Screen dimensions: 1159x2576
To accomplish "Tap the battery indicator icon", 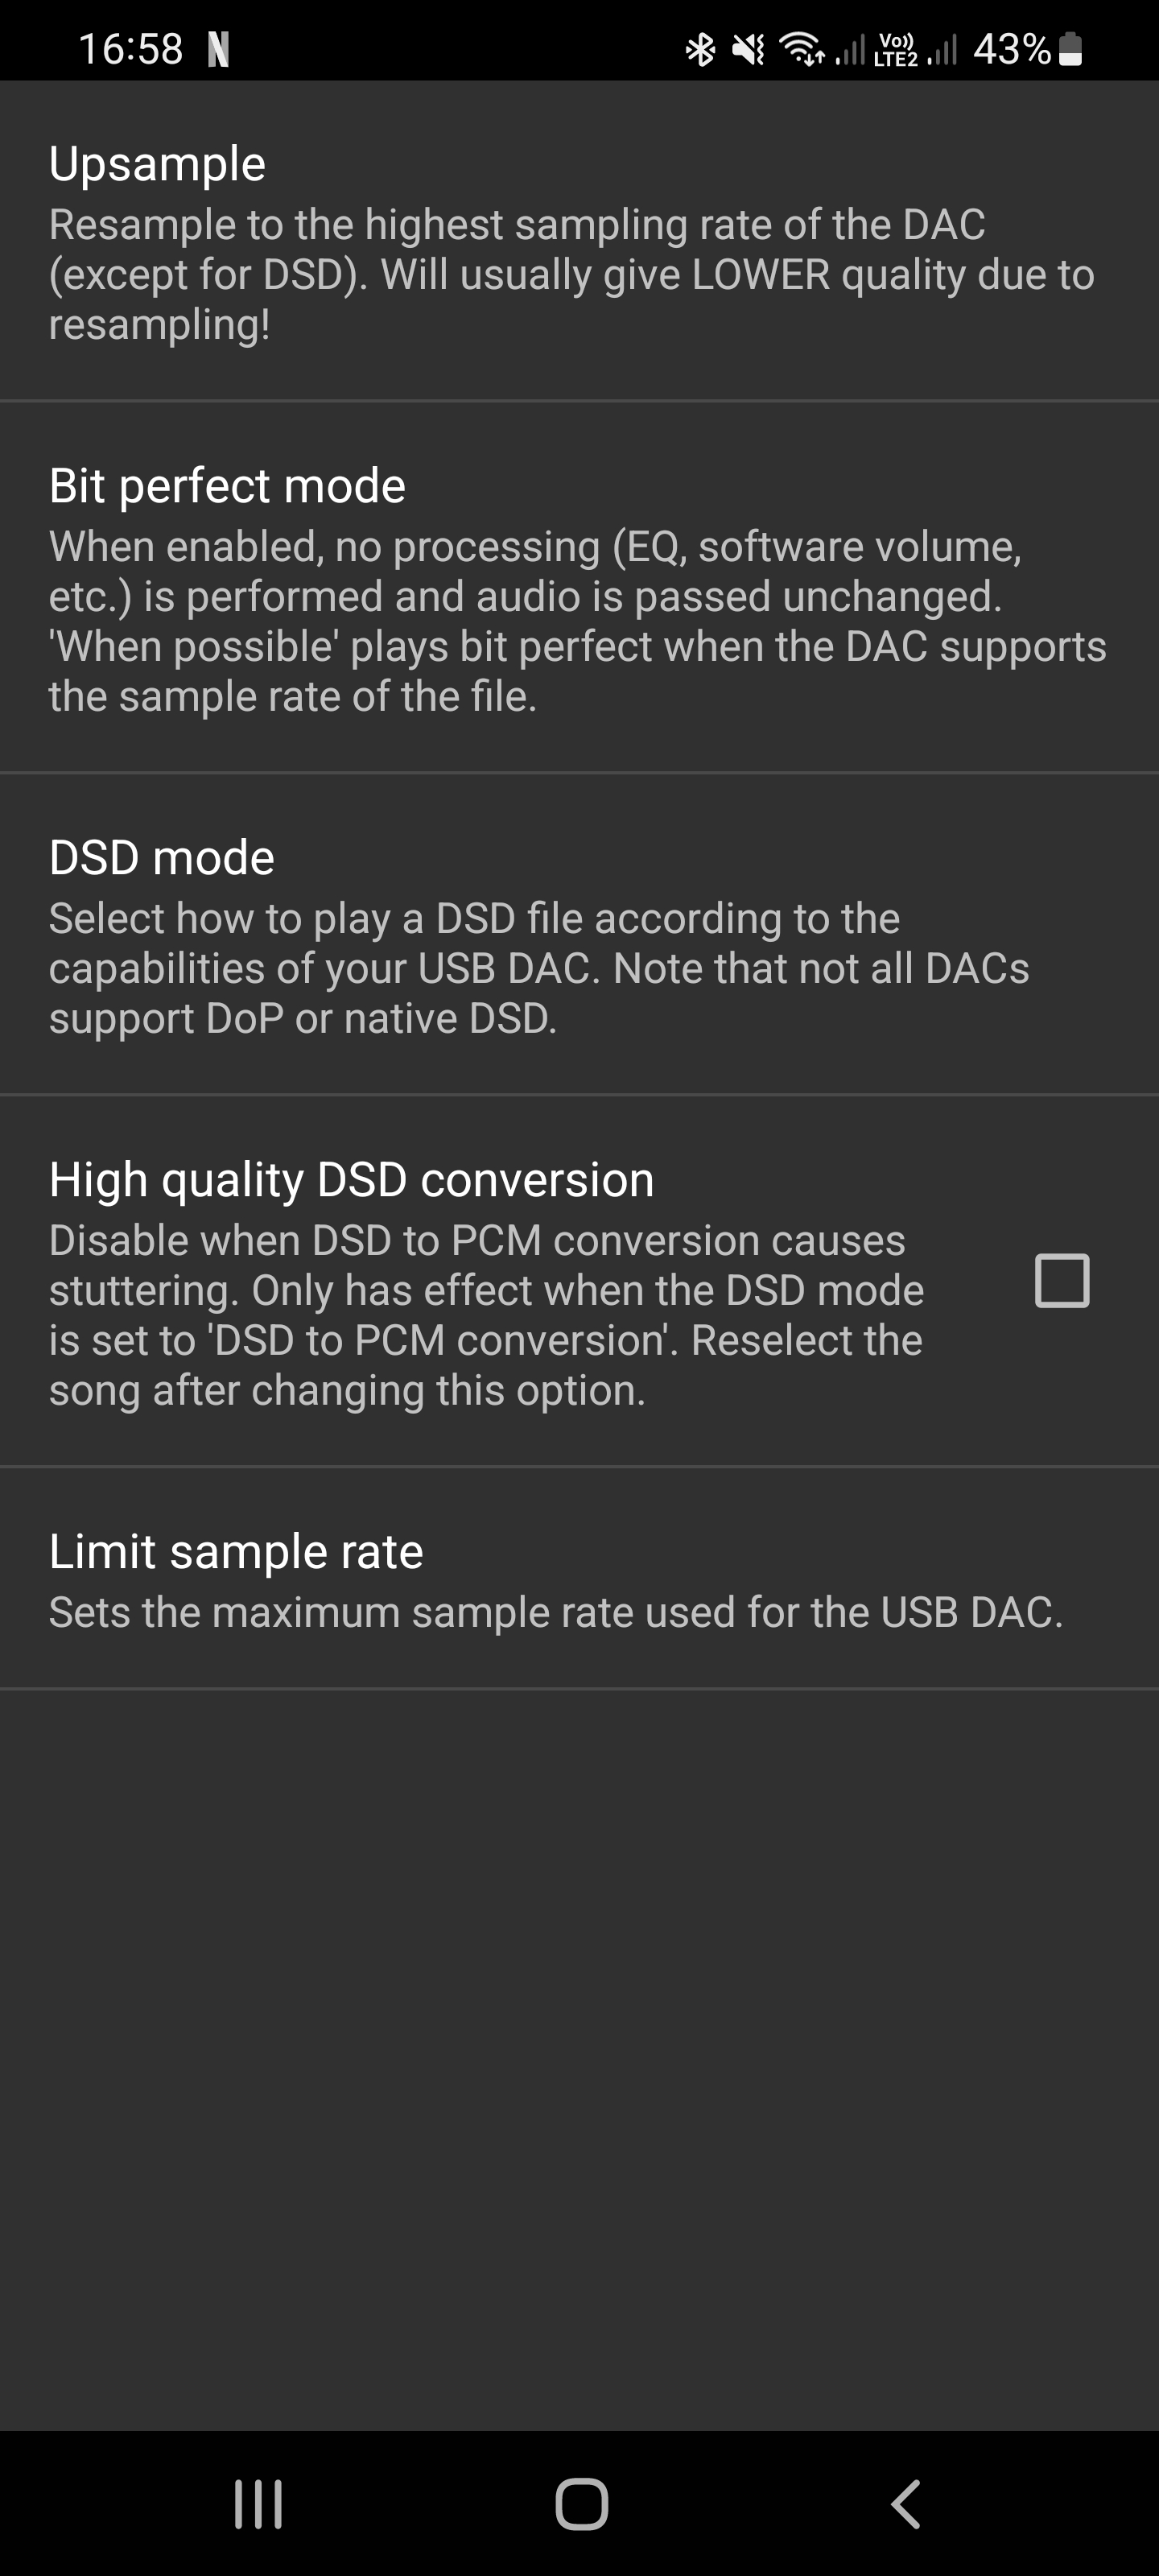I will click(x=1070, y=49).
